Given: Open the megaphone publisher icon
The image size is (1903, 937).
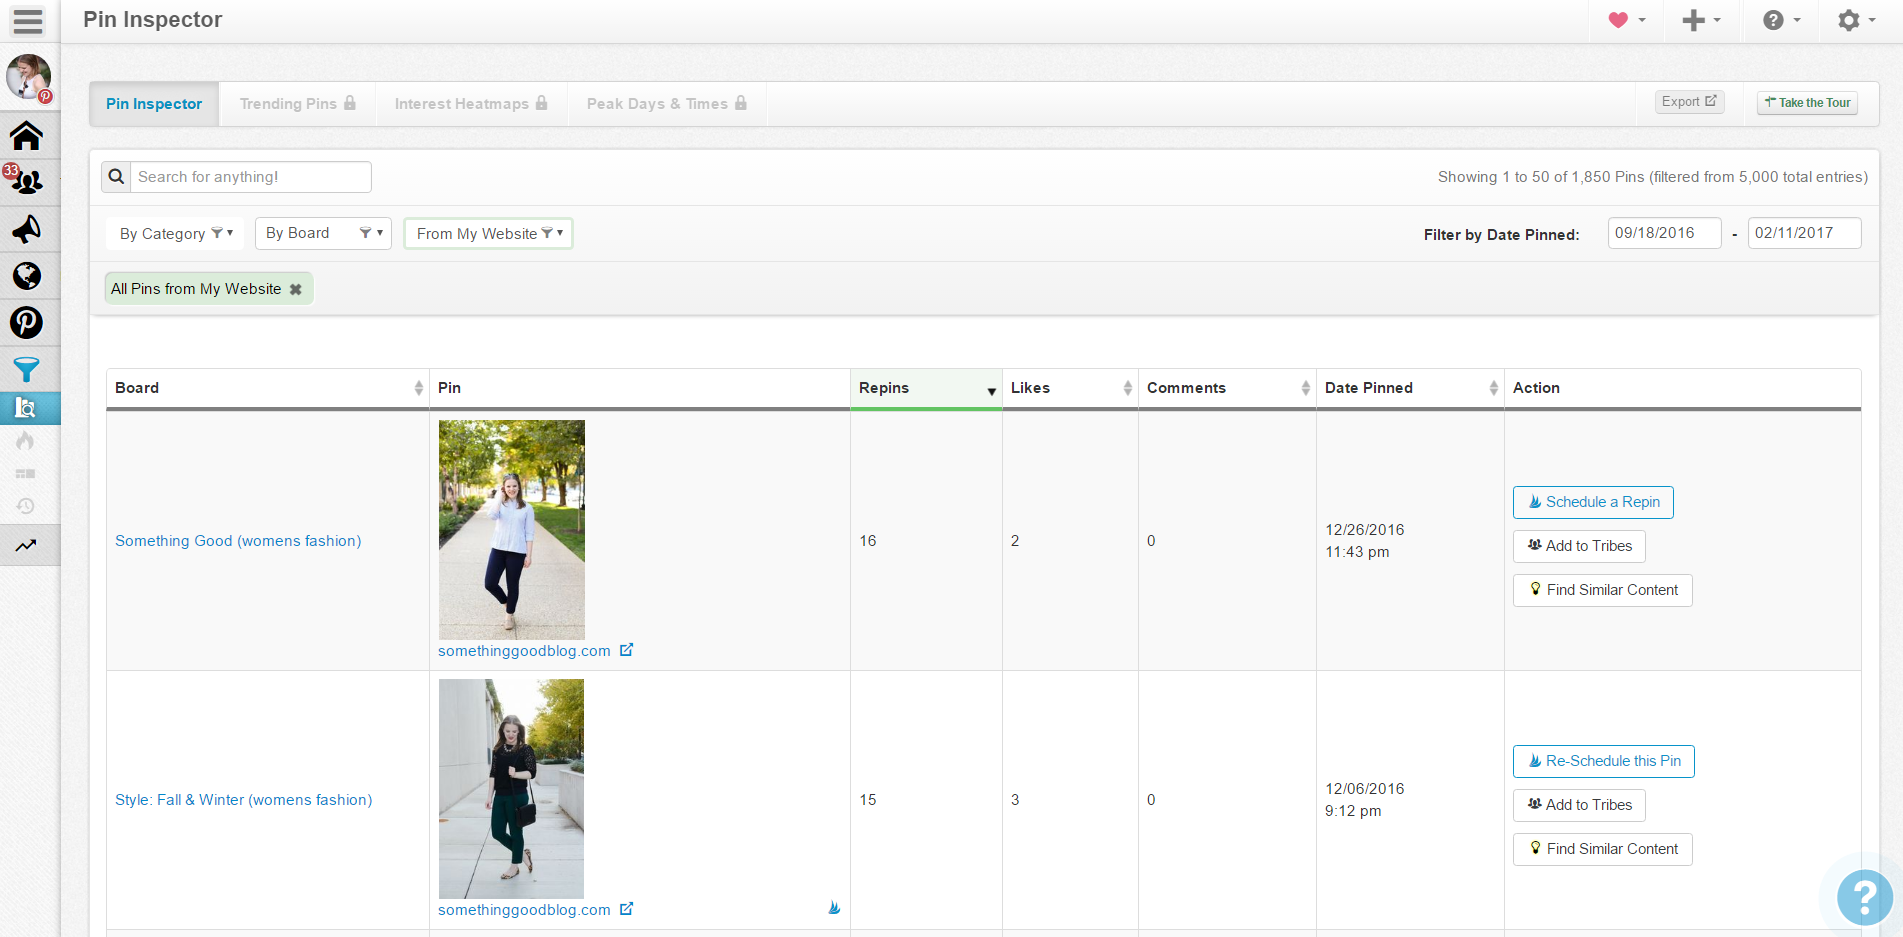Looking at the screenshot, I should point(27,229).
